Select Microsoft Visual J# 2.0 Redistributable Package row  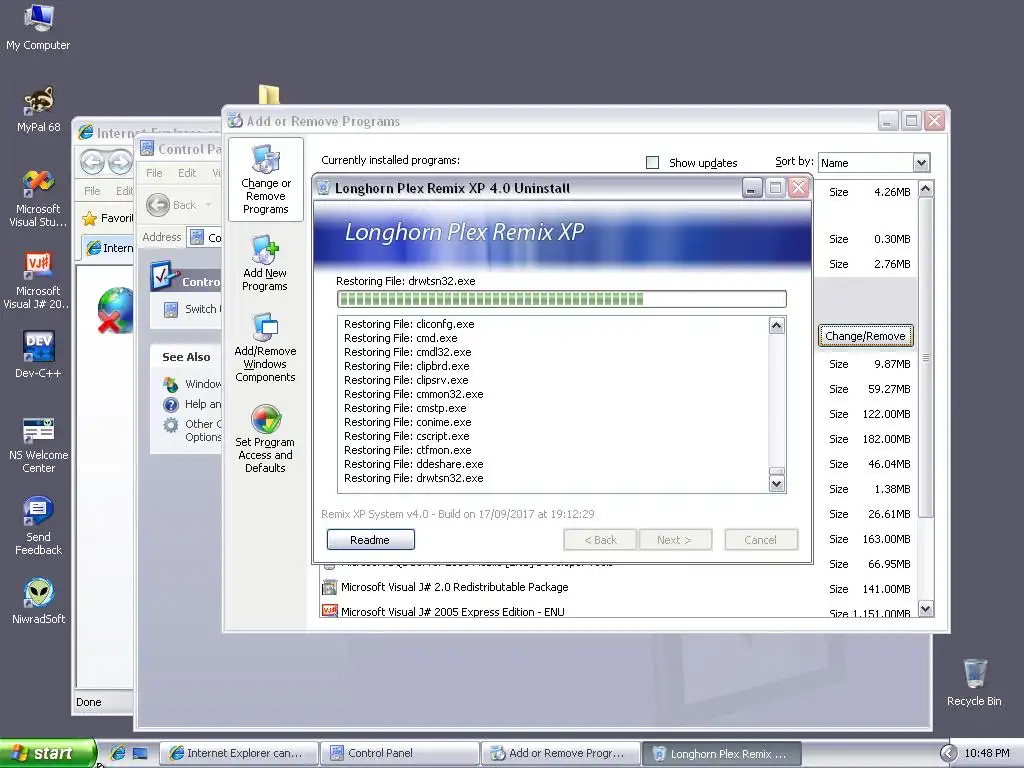coord(617,587)
